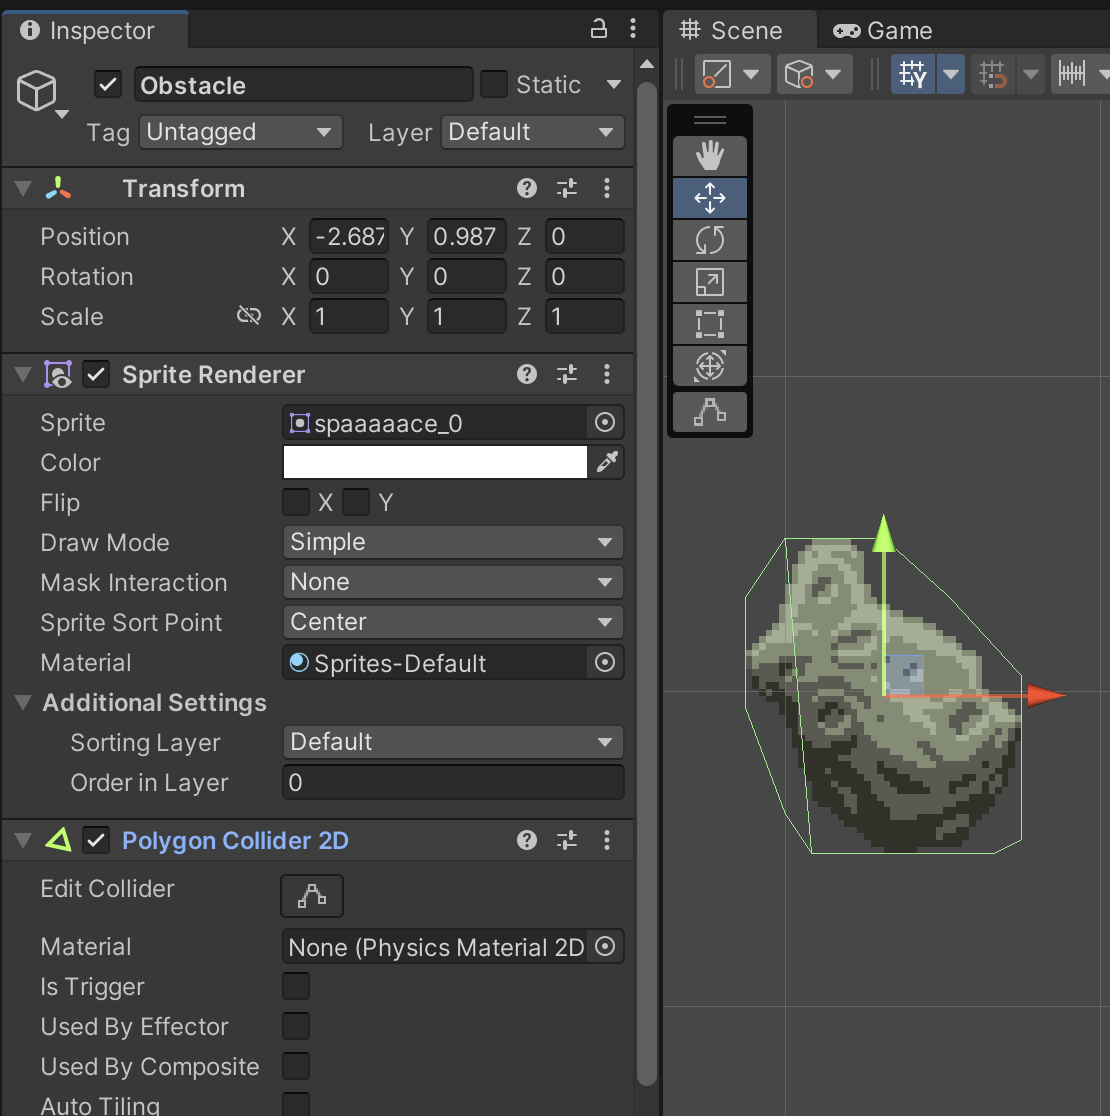Disable the Sprite Renderer component checkbox
This screenshot has width=1110, height=1116.
96,375
